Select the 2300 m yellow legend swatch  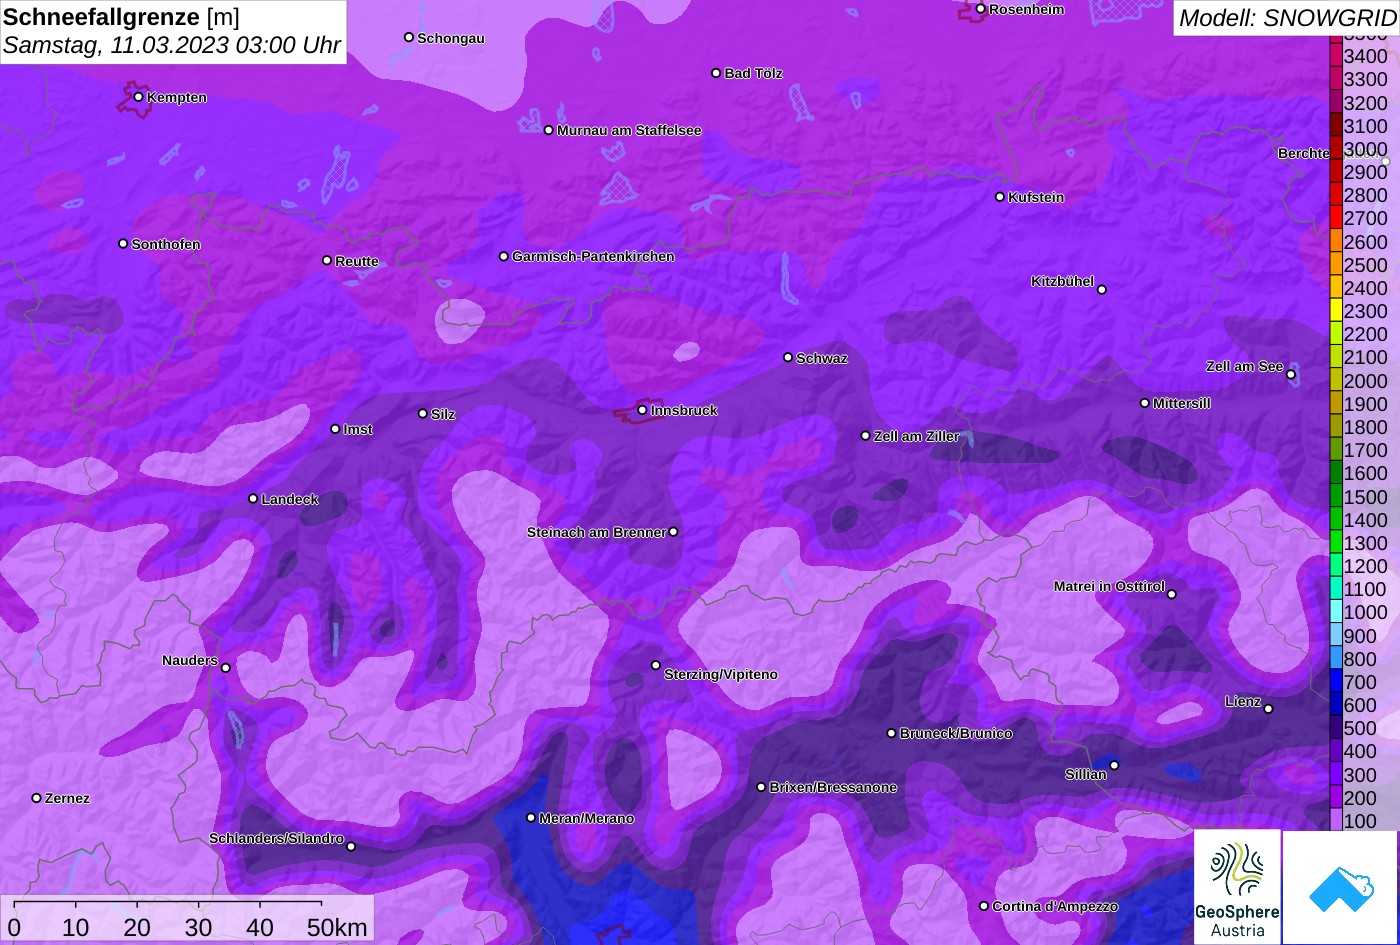pyautogui.click(x=1335, y=311)
